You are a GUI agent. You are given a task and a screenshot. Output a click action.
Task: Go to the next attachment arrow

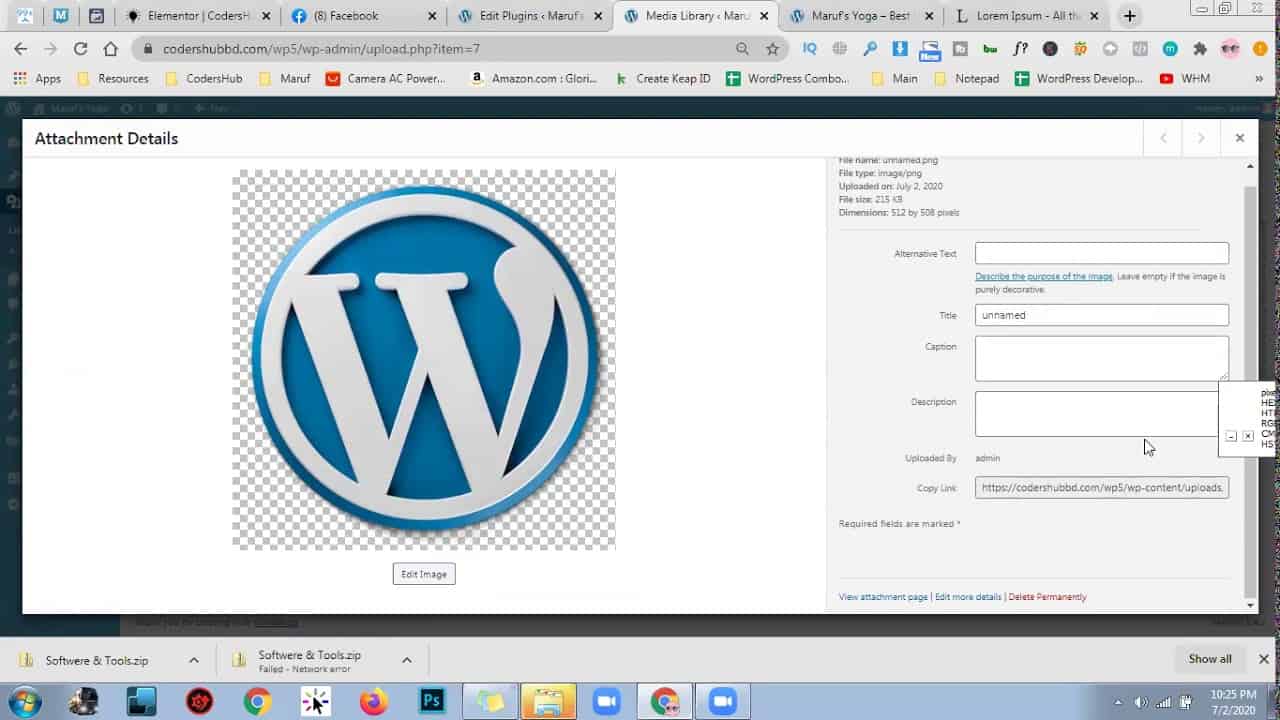coord(1201,138)
